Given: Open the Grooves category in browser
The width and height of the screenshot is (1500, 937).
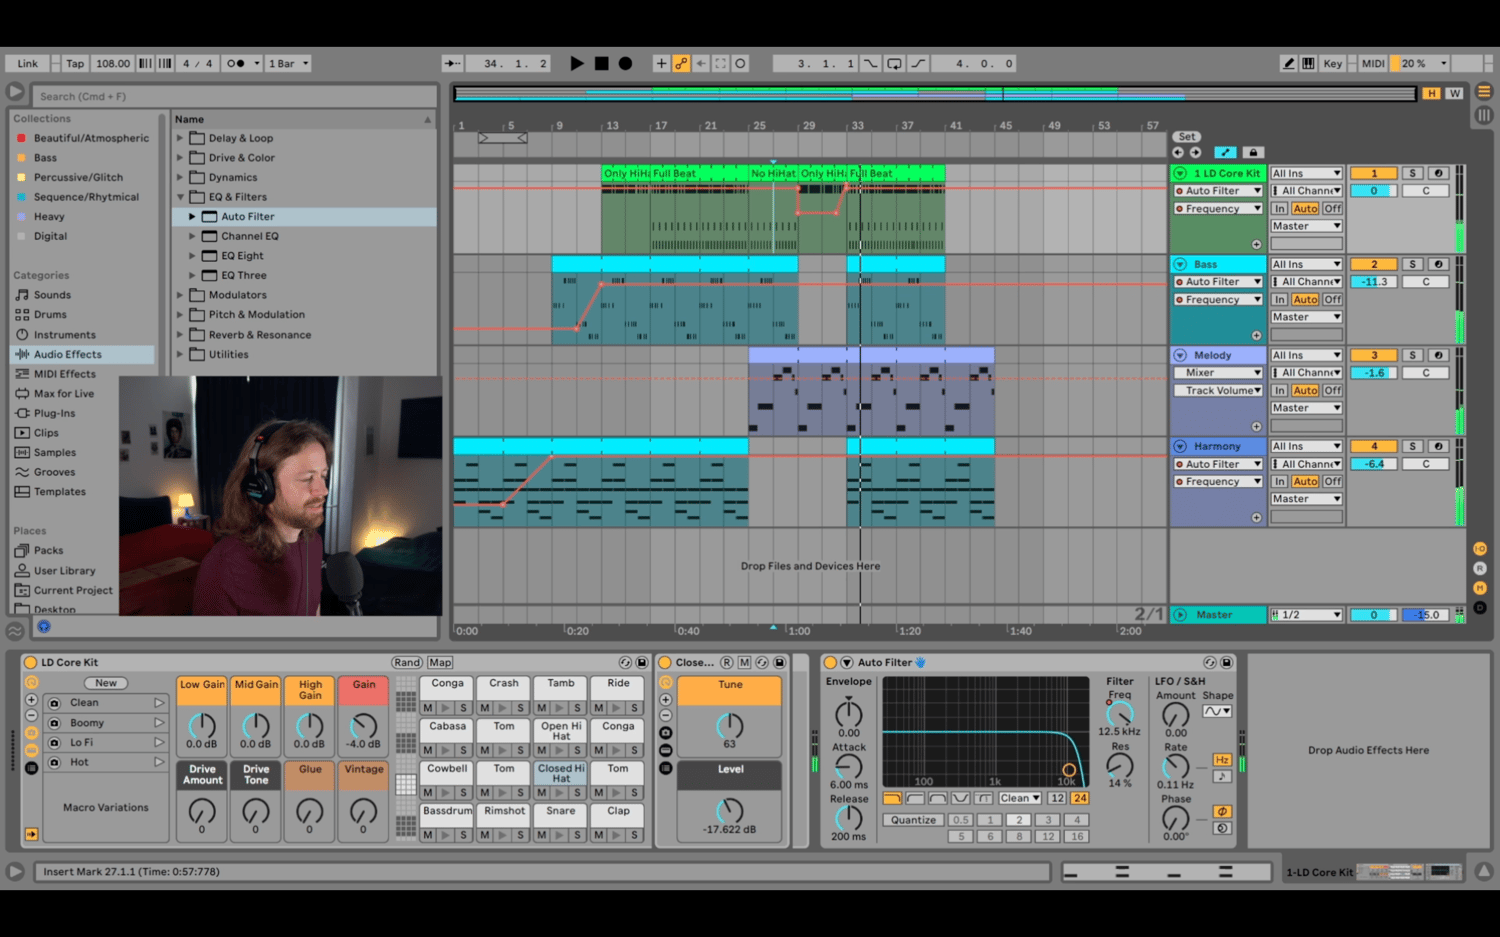Looking at the screenshot, I should [x=54, y=472].
